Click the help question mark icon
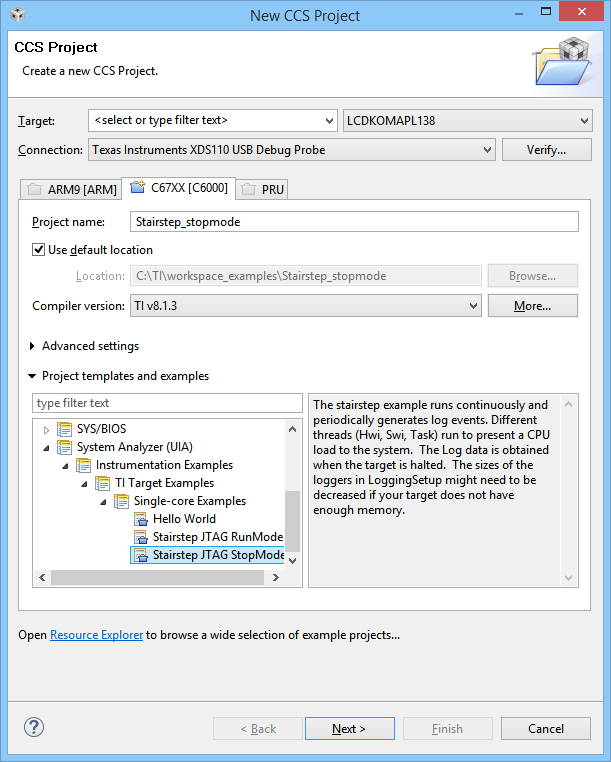611x762 pixels. [34, 727]
